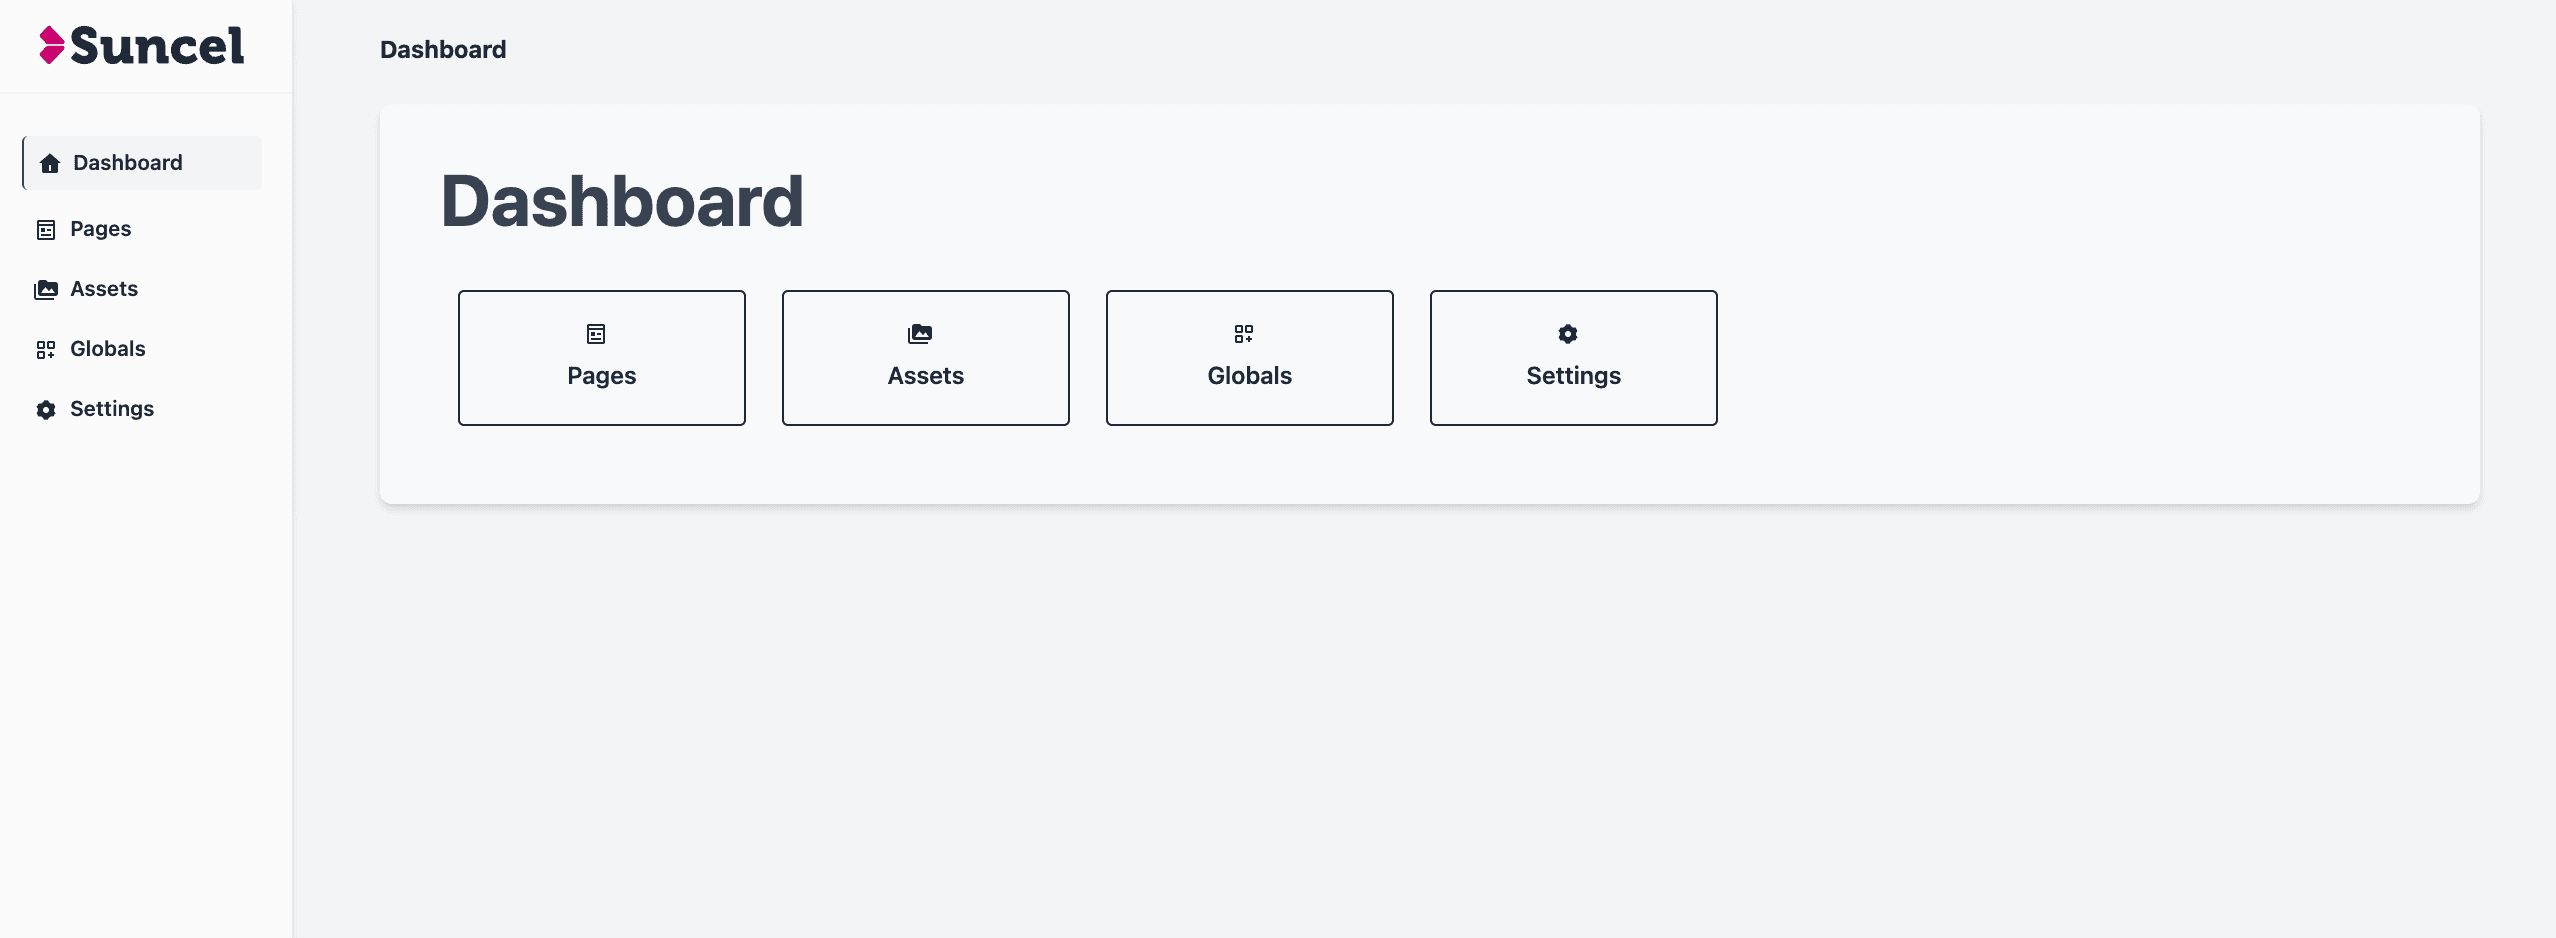Viewport: 2556px width, 938px height.
Task: Click the image icon inside the Assets card
Action: [920, 334]
